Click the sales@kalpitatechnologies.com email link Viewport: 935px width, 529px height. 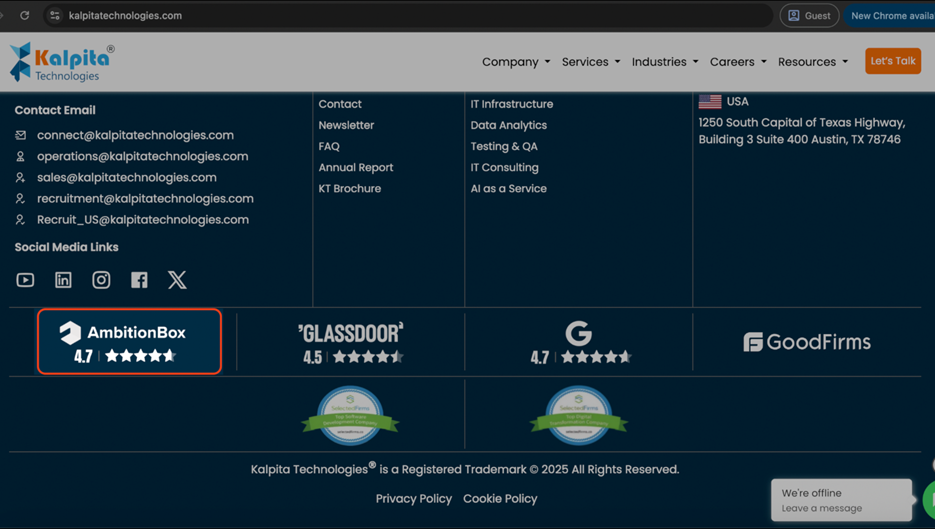(x=127, y=178)
